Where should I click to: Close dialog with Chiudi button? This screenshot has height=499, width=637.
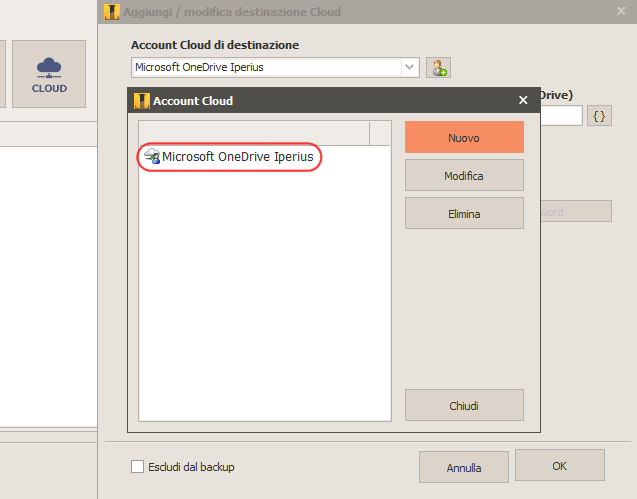pyautogui.click(x=464, y=405)
